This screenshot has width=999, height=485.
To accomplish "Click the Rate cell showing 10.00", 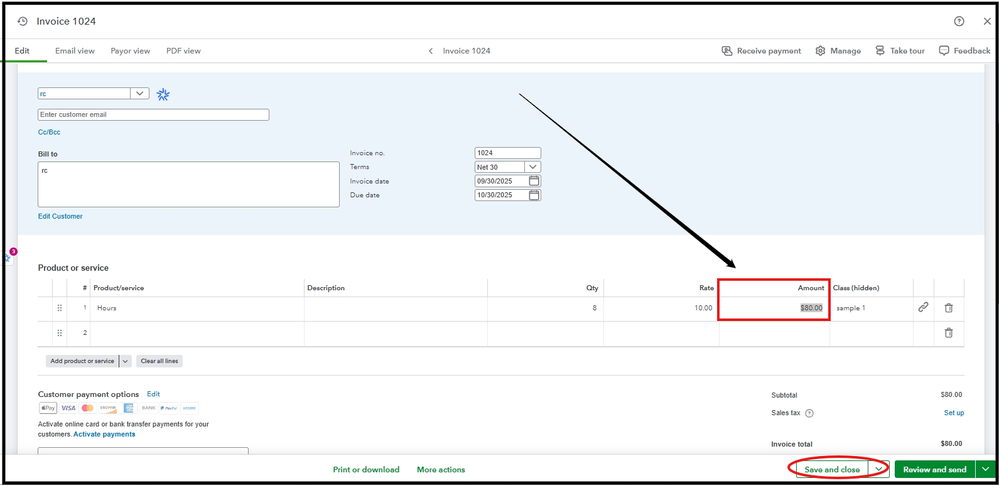I will coord(661,308).
